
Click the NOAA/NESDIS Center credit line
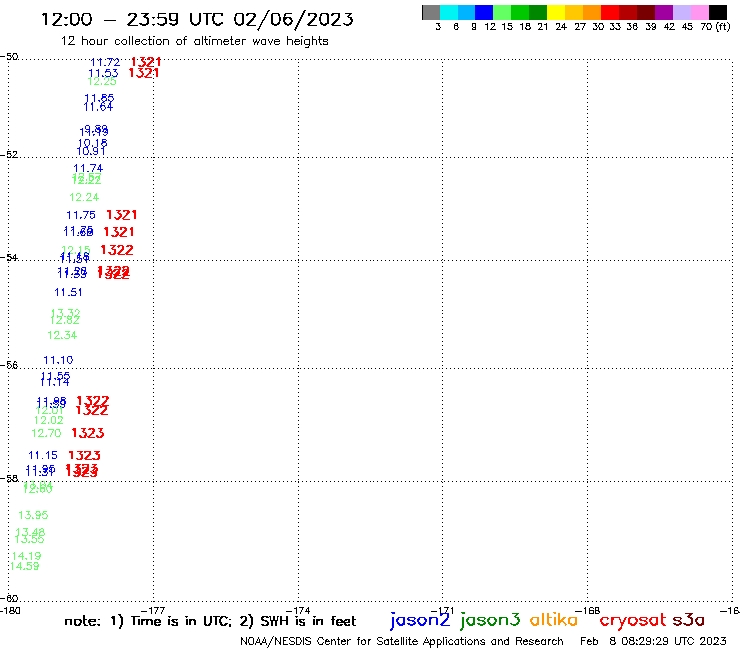402,641
